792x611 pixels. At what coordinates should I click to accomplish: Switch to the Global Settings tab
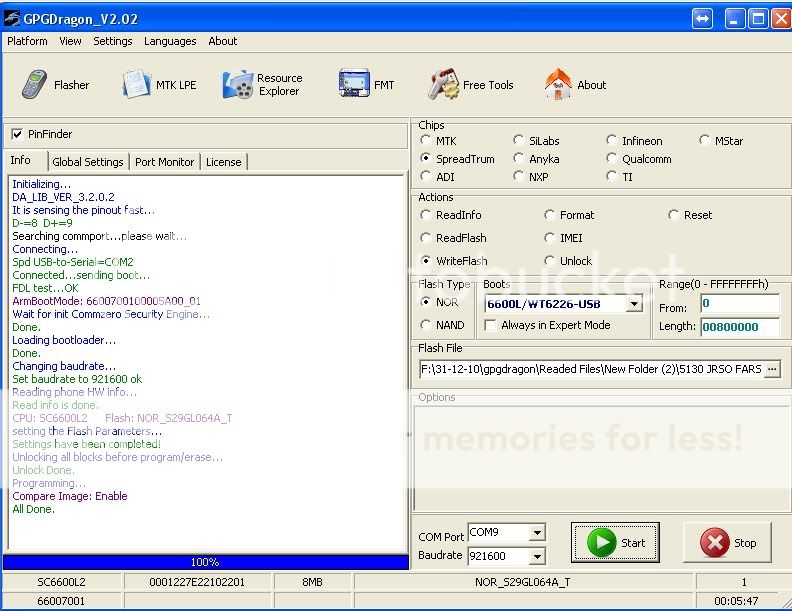point(88,162)
